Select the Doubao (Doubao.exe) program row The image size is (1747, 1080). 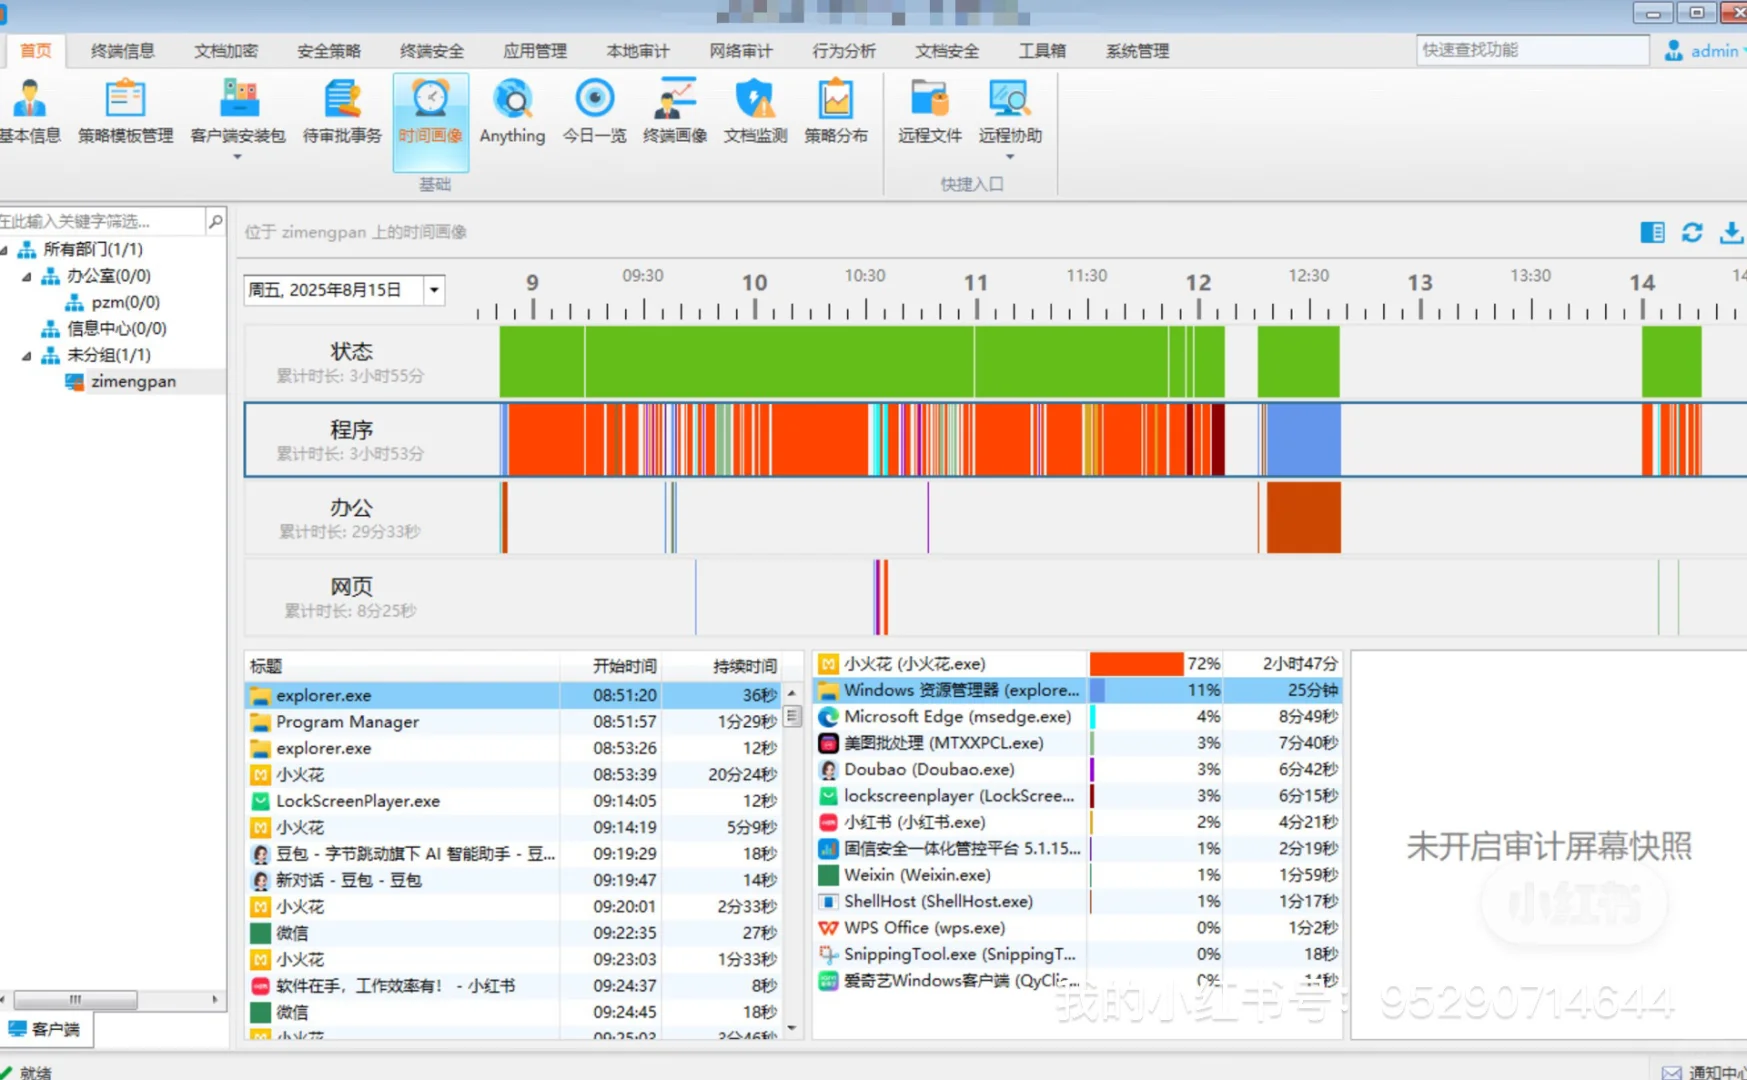1078,770
